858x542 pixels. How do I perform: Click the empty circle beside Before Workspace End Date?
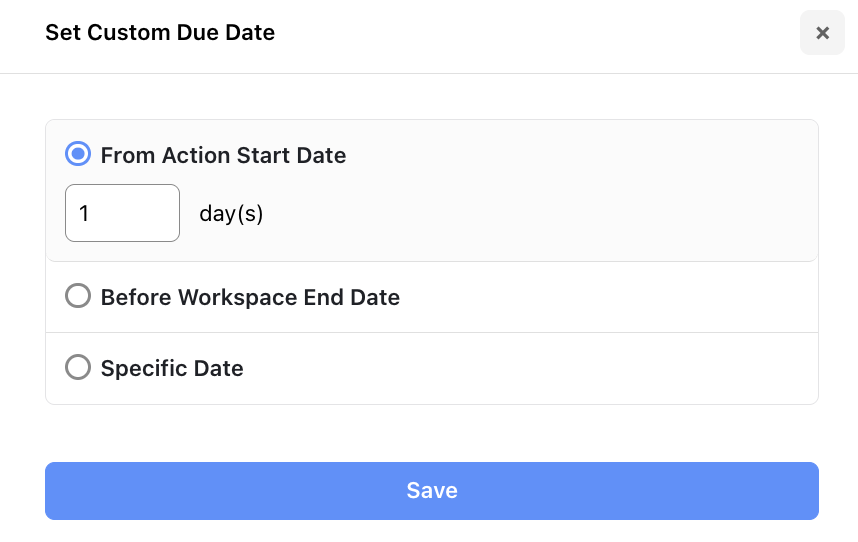click(x=78, y=297)
